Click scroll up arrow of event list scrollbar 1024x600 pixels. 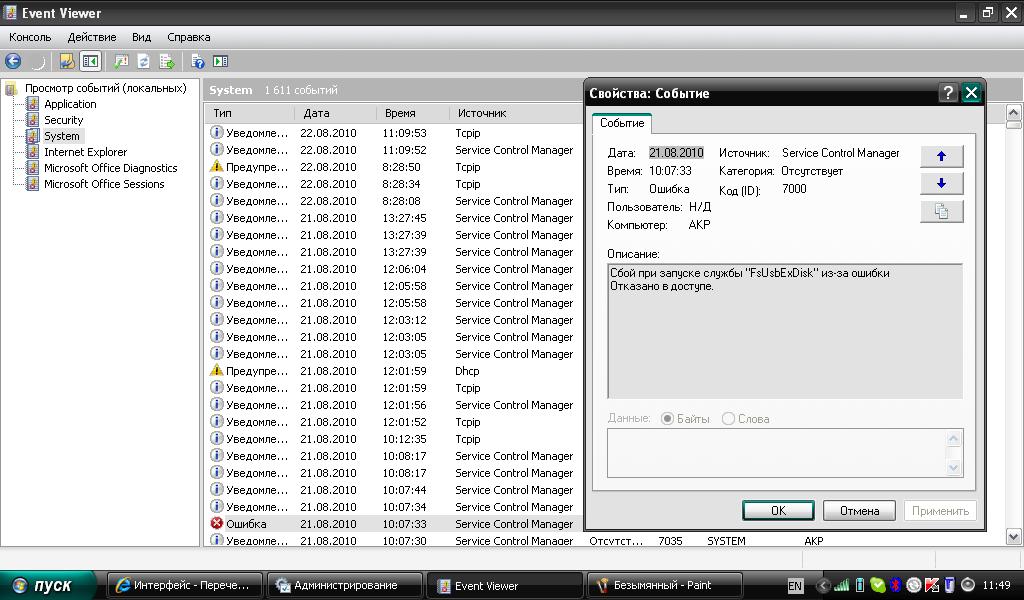(x=1013, y=112)
